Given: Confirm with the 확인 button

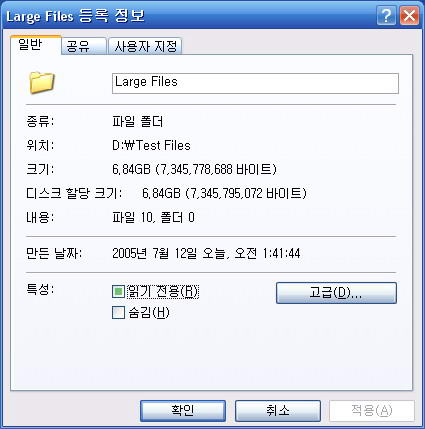Looking at the screenshot, I should coord(183,411).
